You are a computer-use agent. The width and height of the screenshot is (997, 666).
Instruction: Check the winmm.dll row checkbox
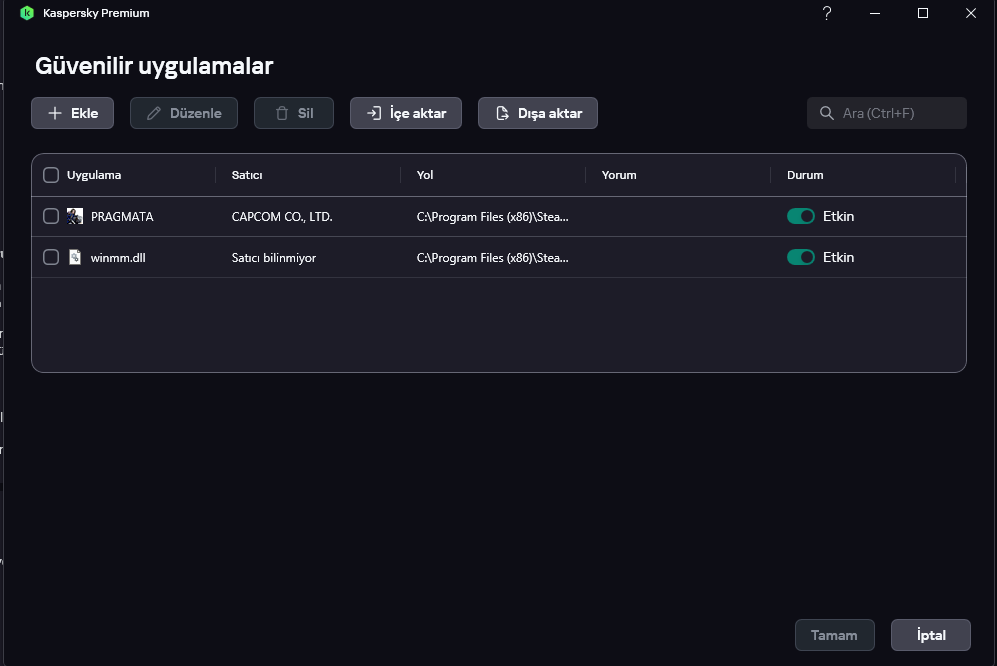click(x=51, y=257)
